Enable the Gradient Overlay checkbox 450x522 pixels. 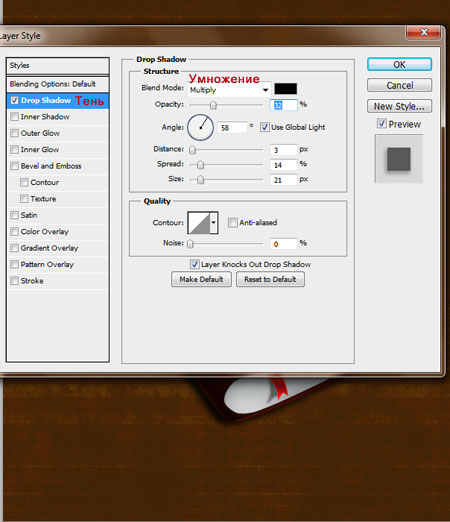pos(14,248)
